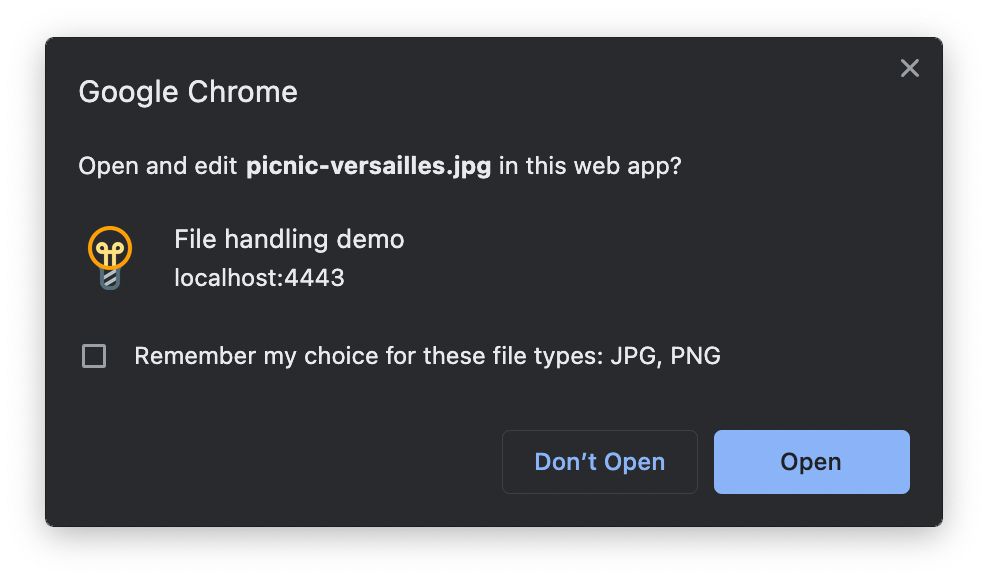
Task: Click the dismiss X in the corner
Action: (909, 68)
